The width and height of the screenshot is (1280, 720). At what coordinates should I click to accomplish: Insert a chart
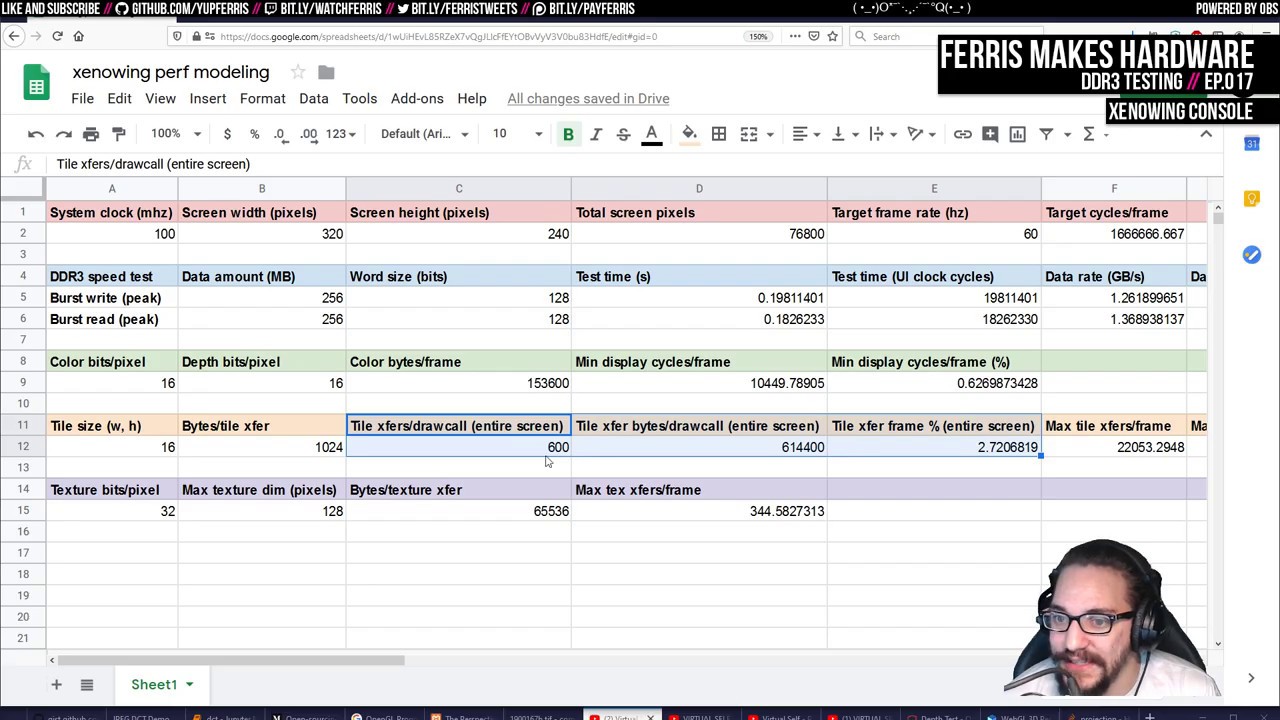1018,134
